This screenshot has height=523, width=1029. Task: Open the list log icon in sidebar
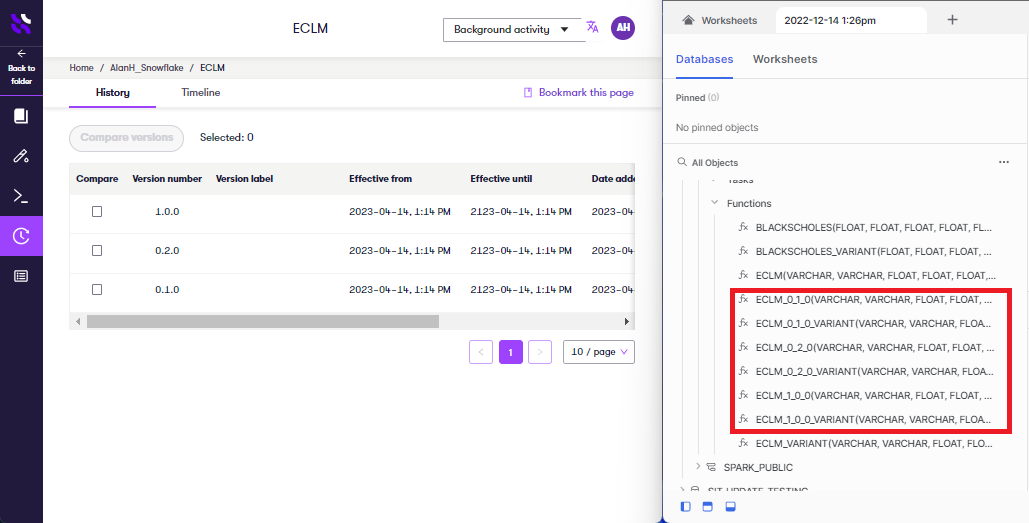point(21,276)
